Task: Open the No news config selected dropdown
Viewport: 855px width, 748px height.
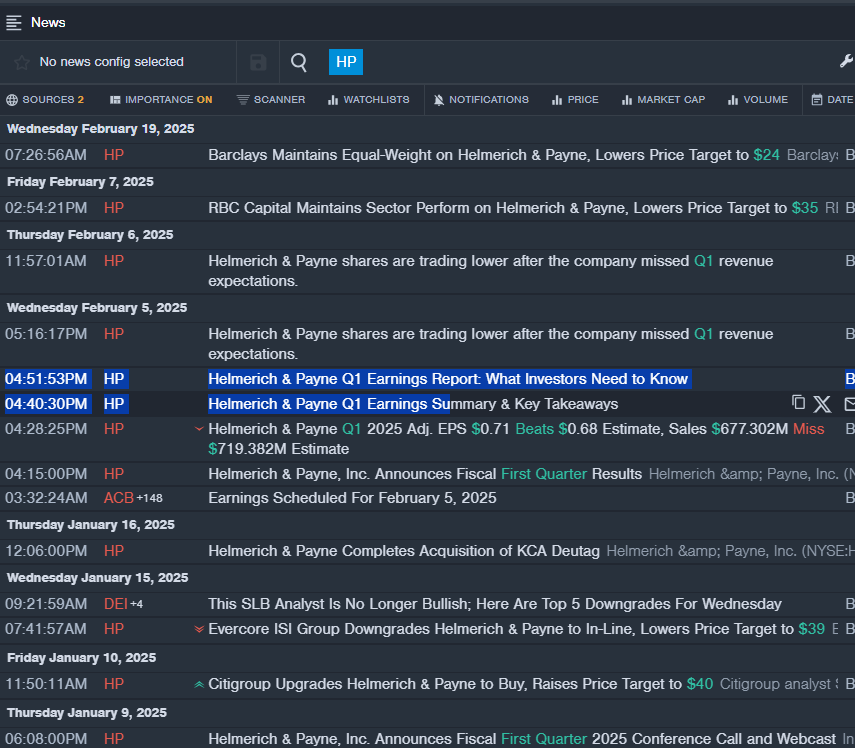Action: coord(111,62)
